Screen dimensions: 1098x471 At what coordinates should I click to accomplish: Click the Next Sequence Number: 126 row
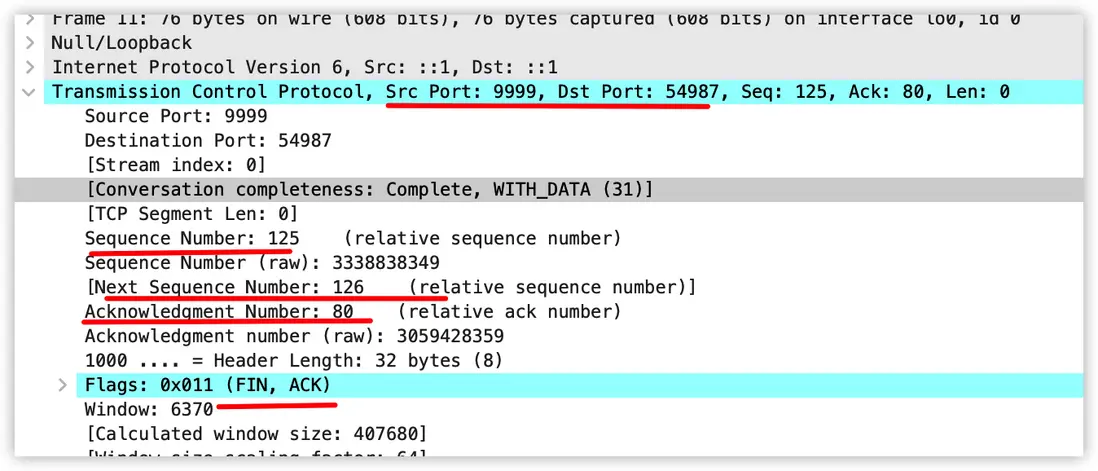click(389, 287)
